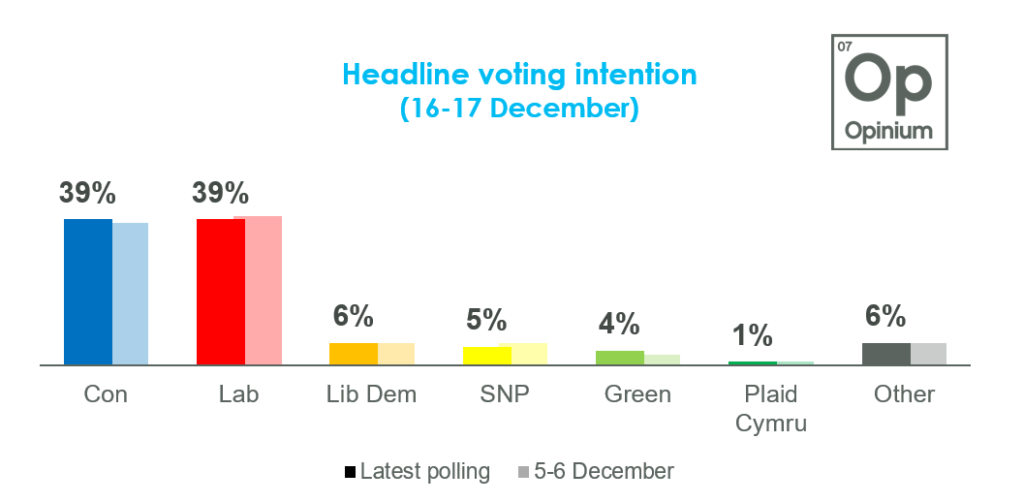Click the Lab axis label
1024x503 pixels.
pyautogui.click(x=238, y=394)
